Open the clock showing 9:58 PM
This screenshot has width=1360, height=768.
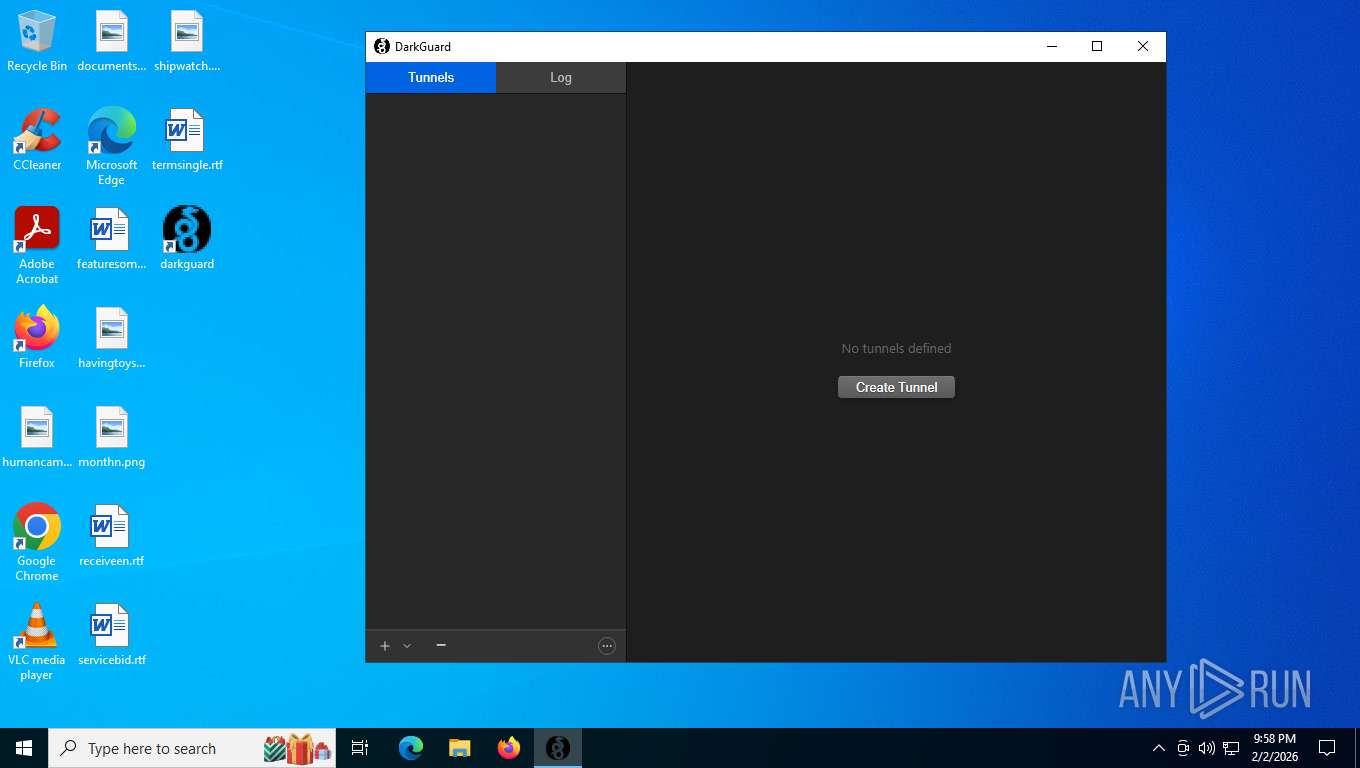1274,748
